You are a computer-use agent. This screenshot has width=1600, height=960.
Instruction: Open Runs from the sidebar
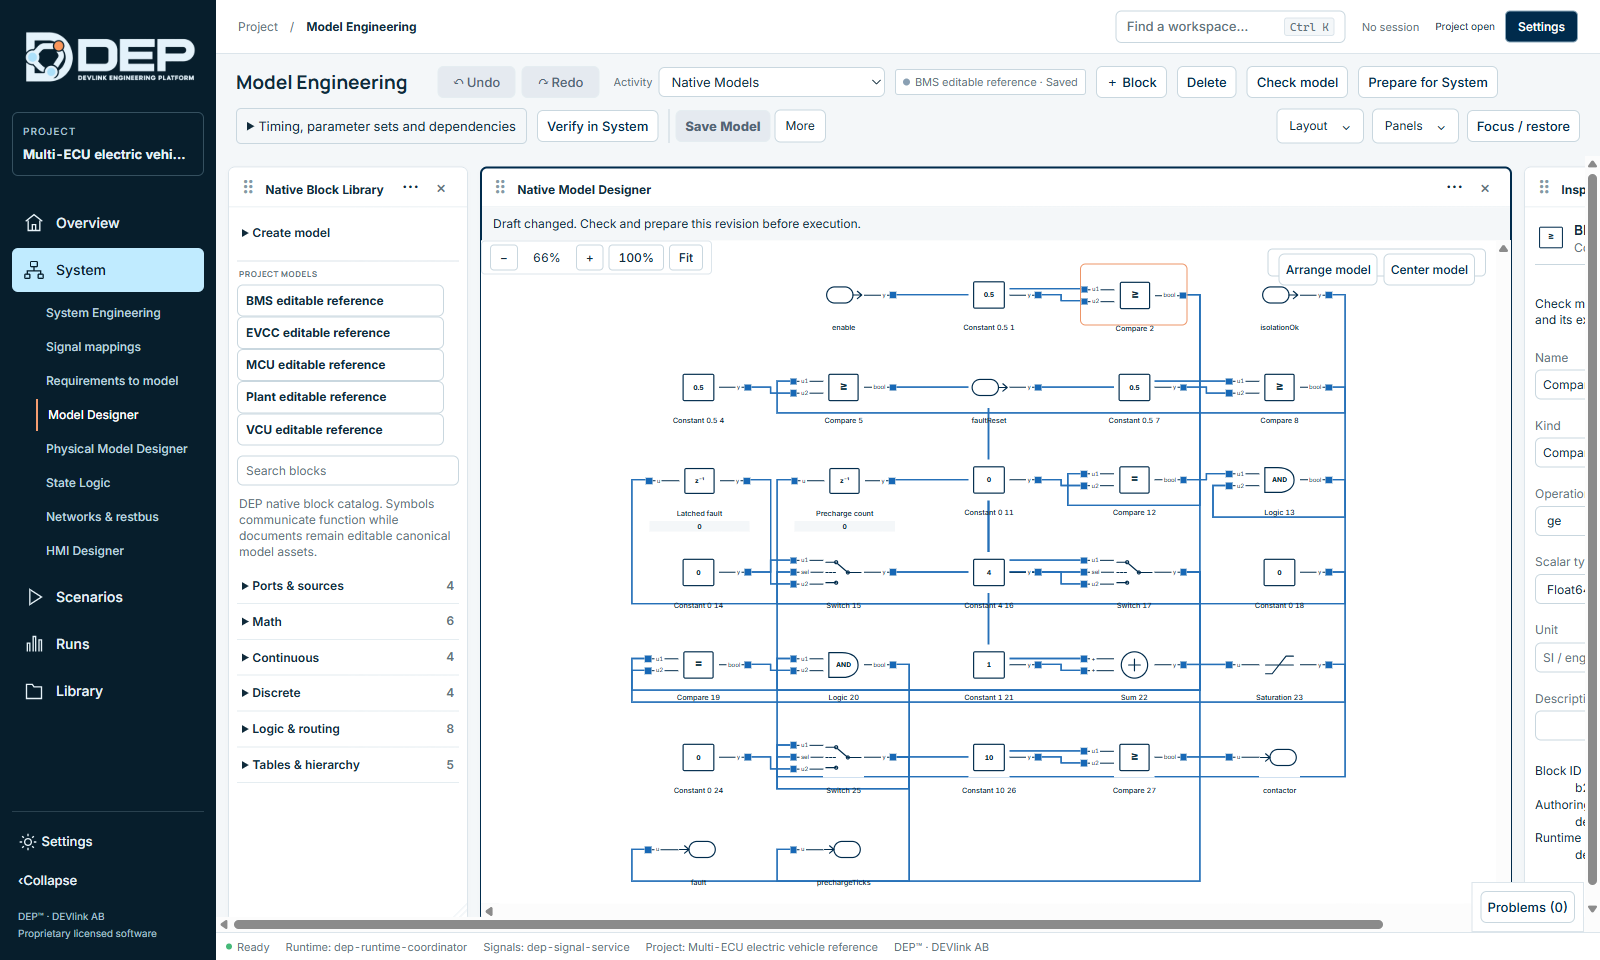tap(108, 644)
